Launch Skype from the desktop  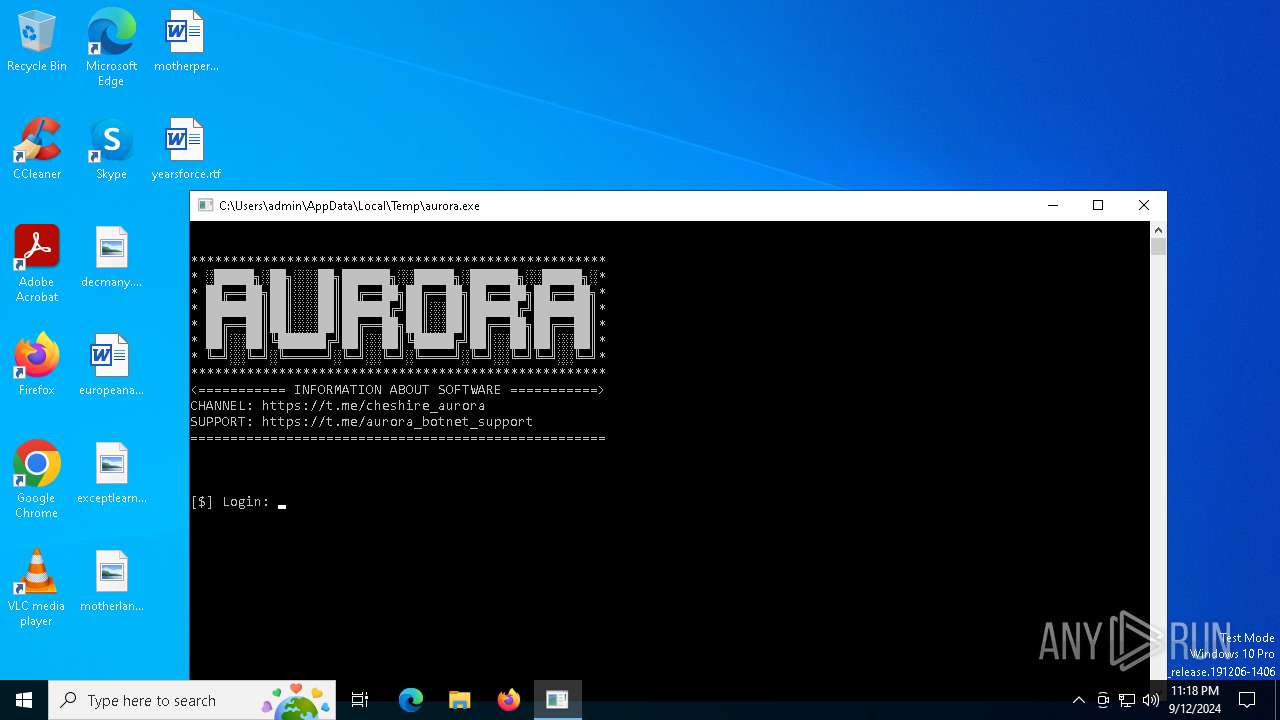click(x=111, y=150)
